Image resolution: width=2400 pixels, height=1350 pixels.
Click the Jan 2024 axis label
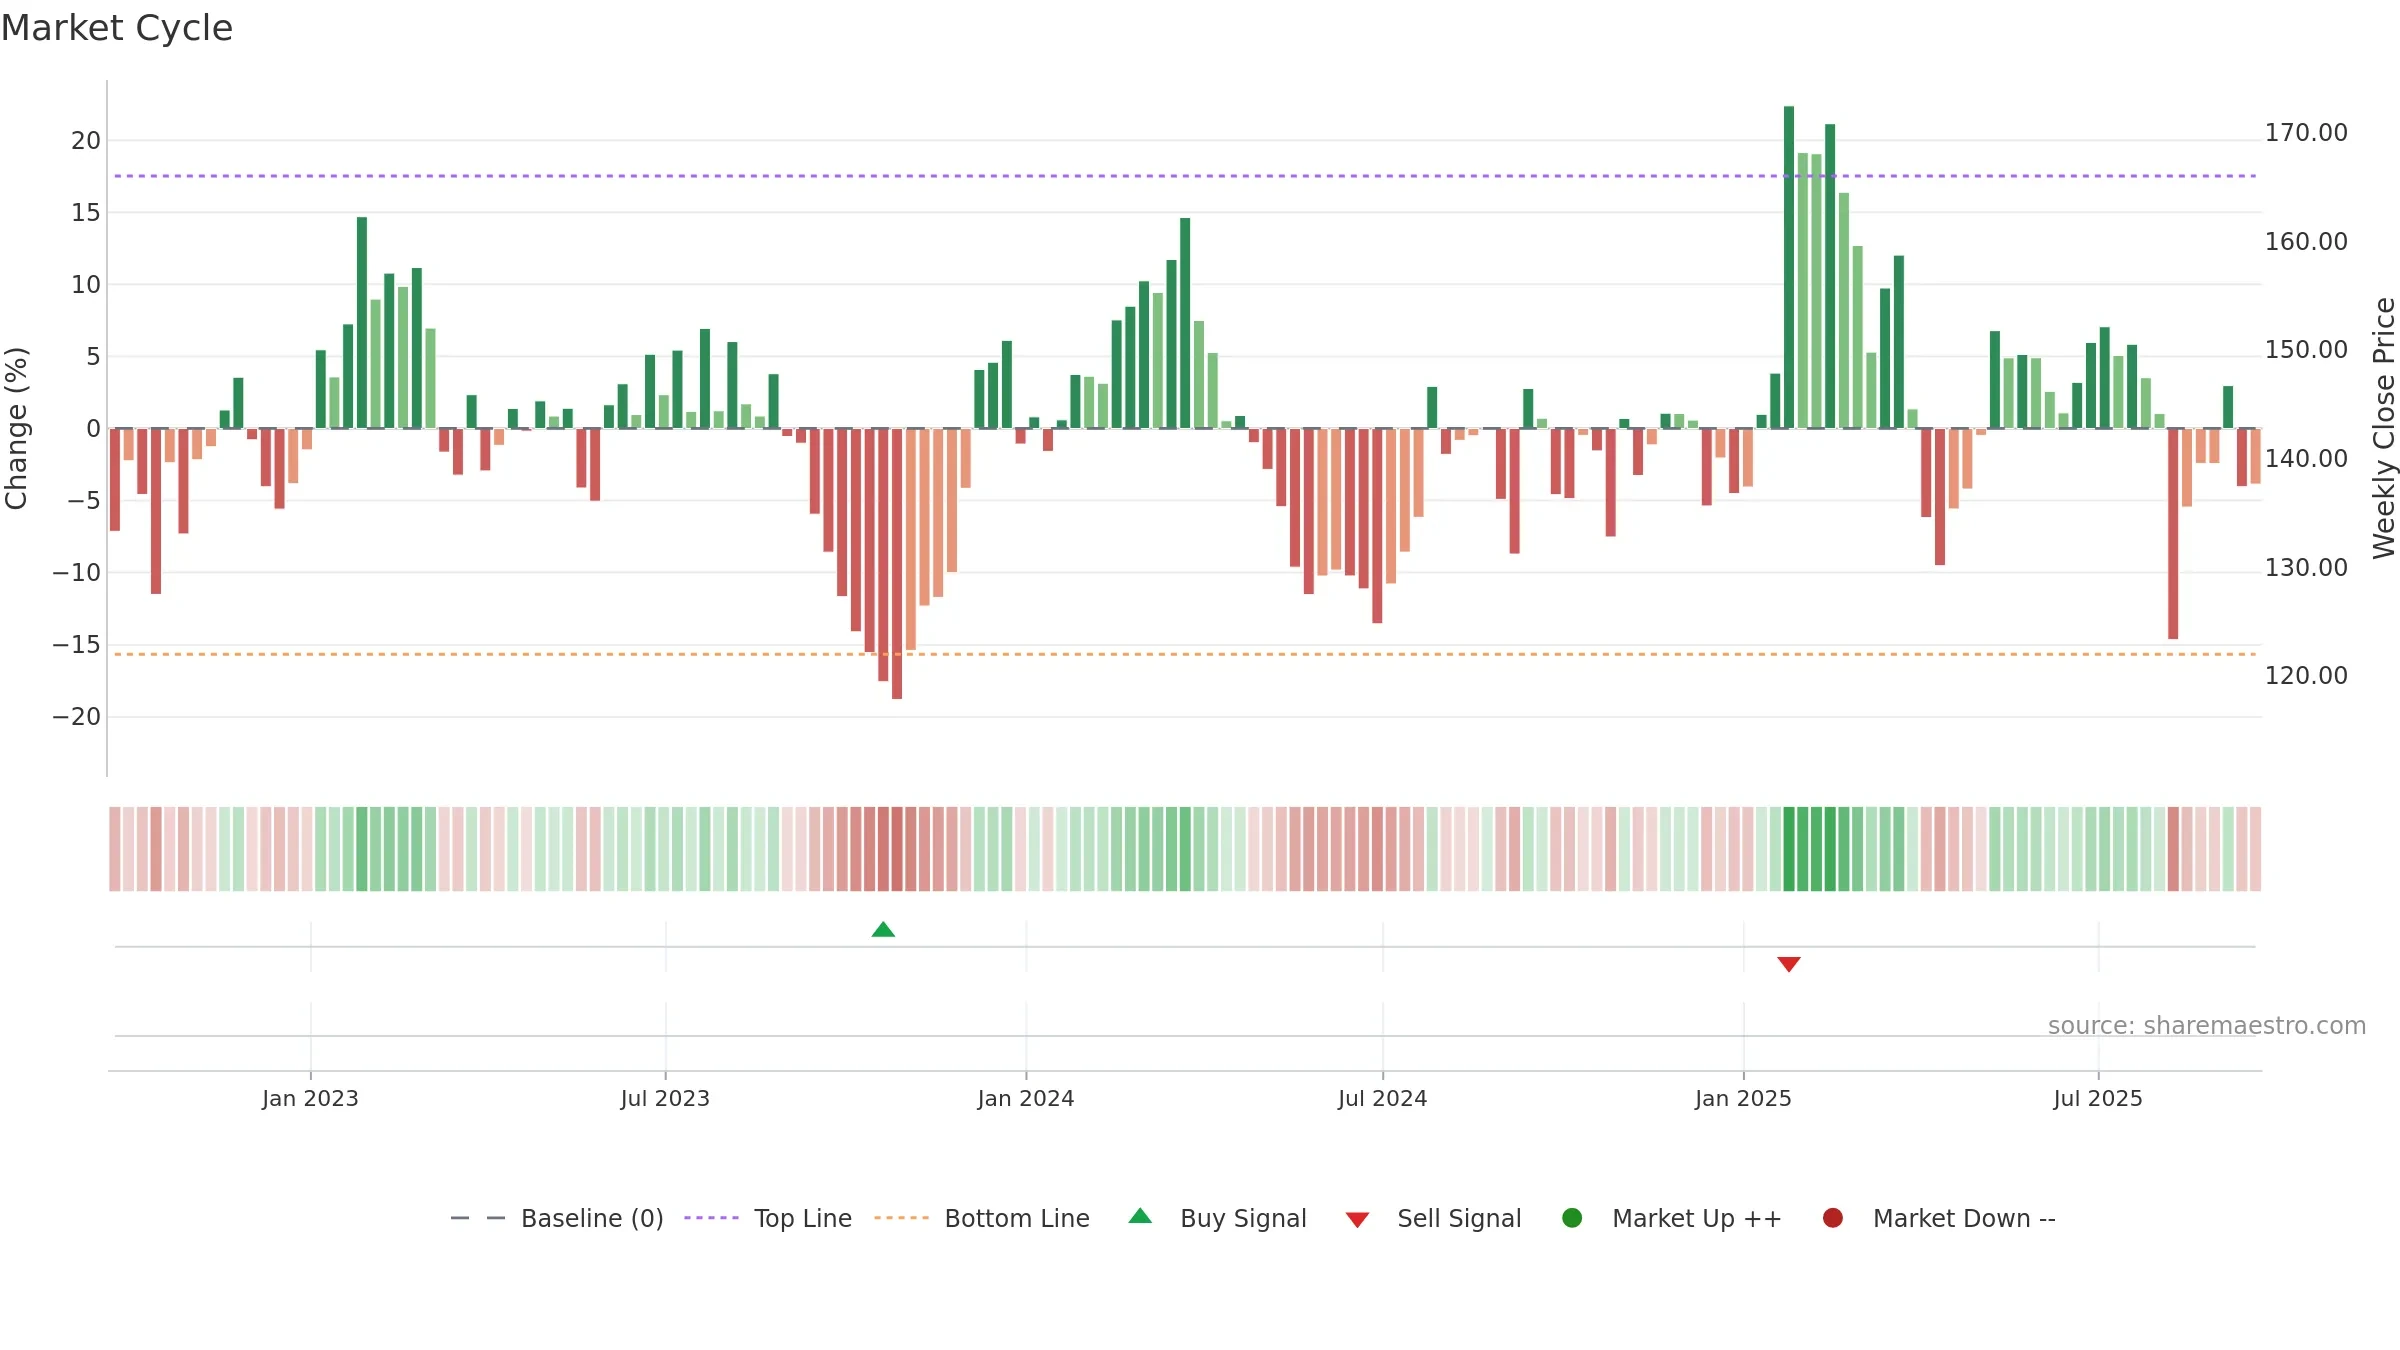click(1026, 1098)
